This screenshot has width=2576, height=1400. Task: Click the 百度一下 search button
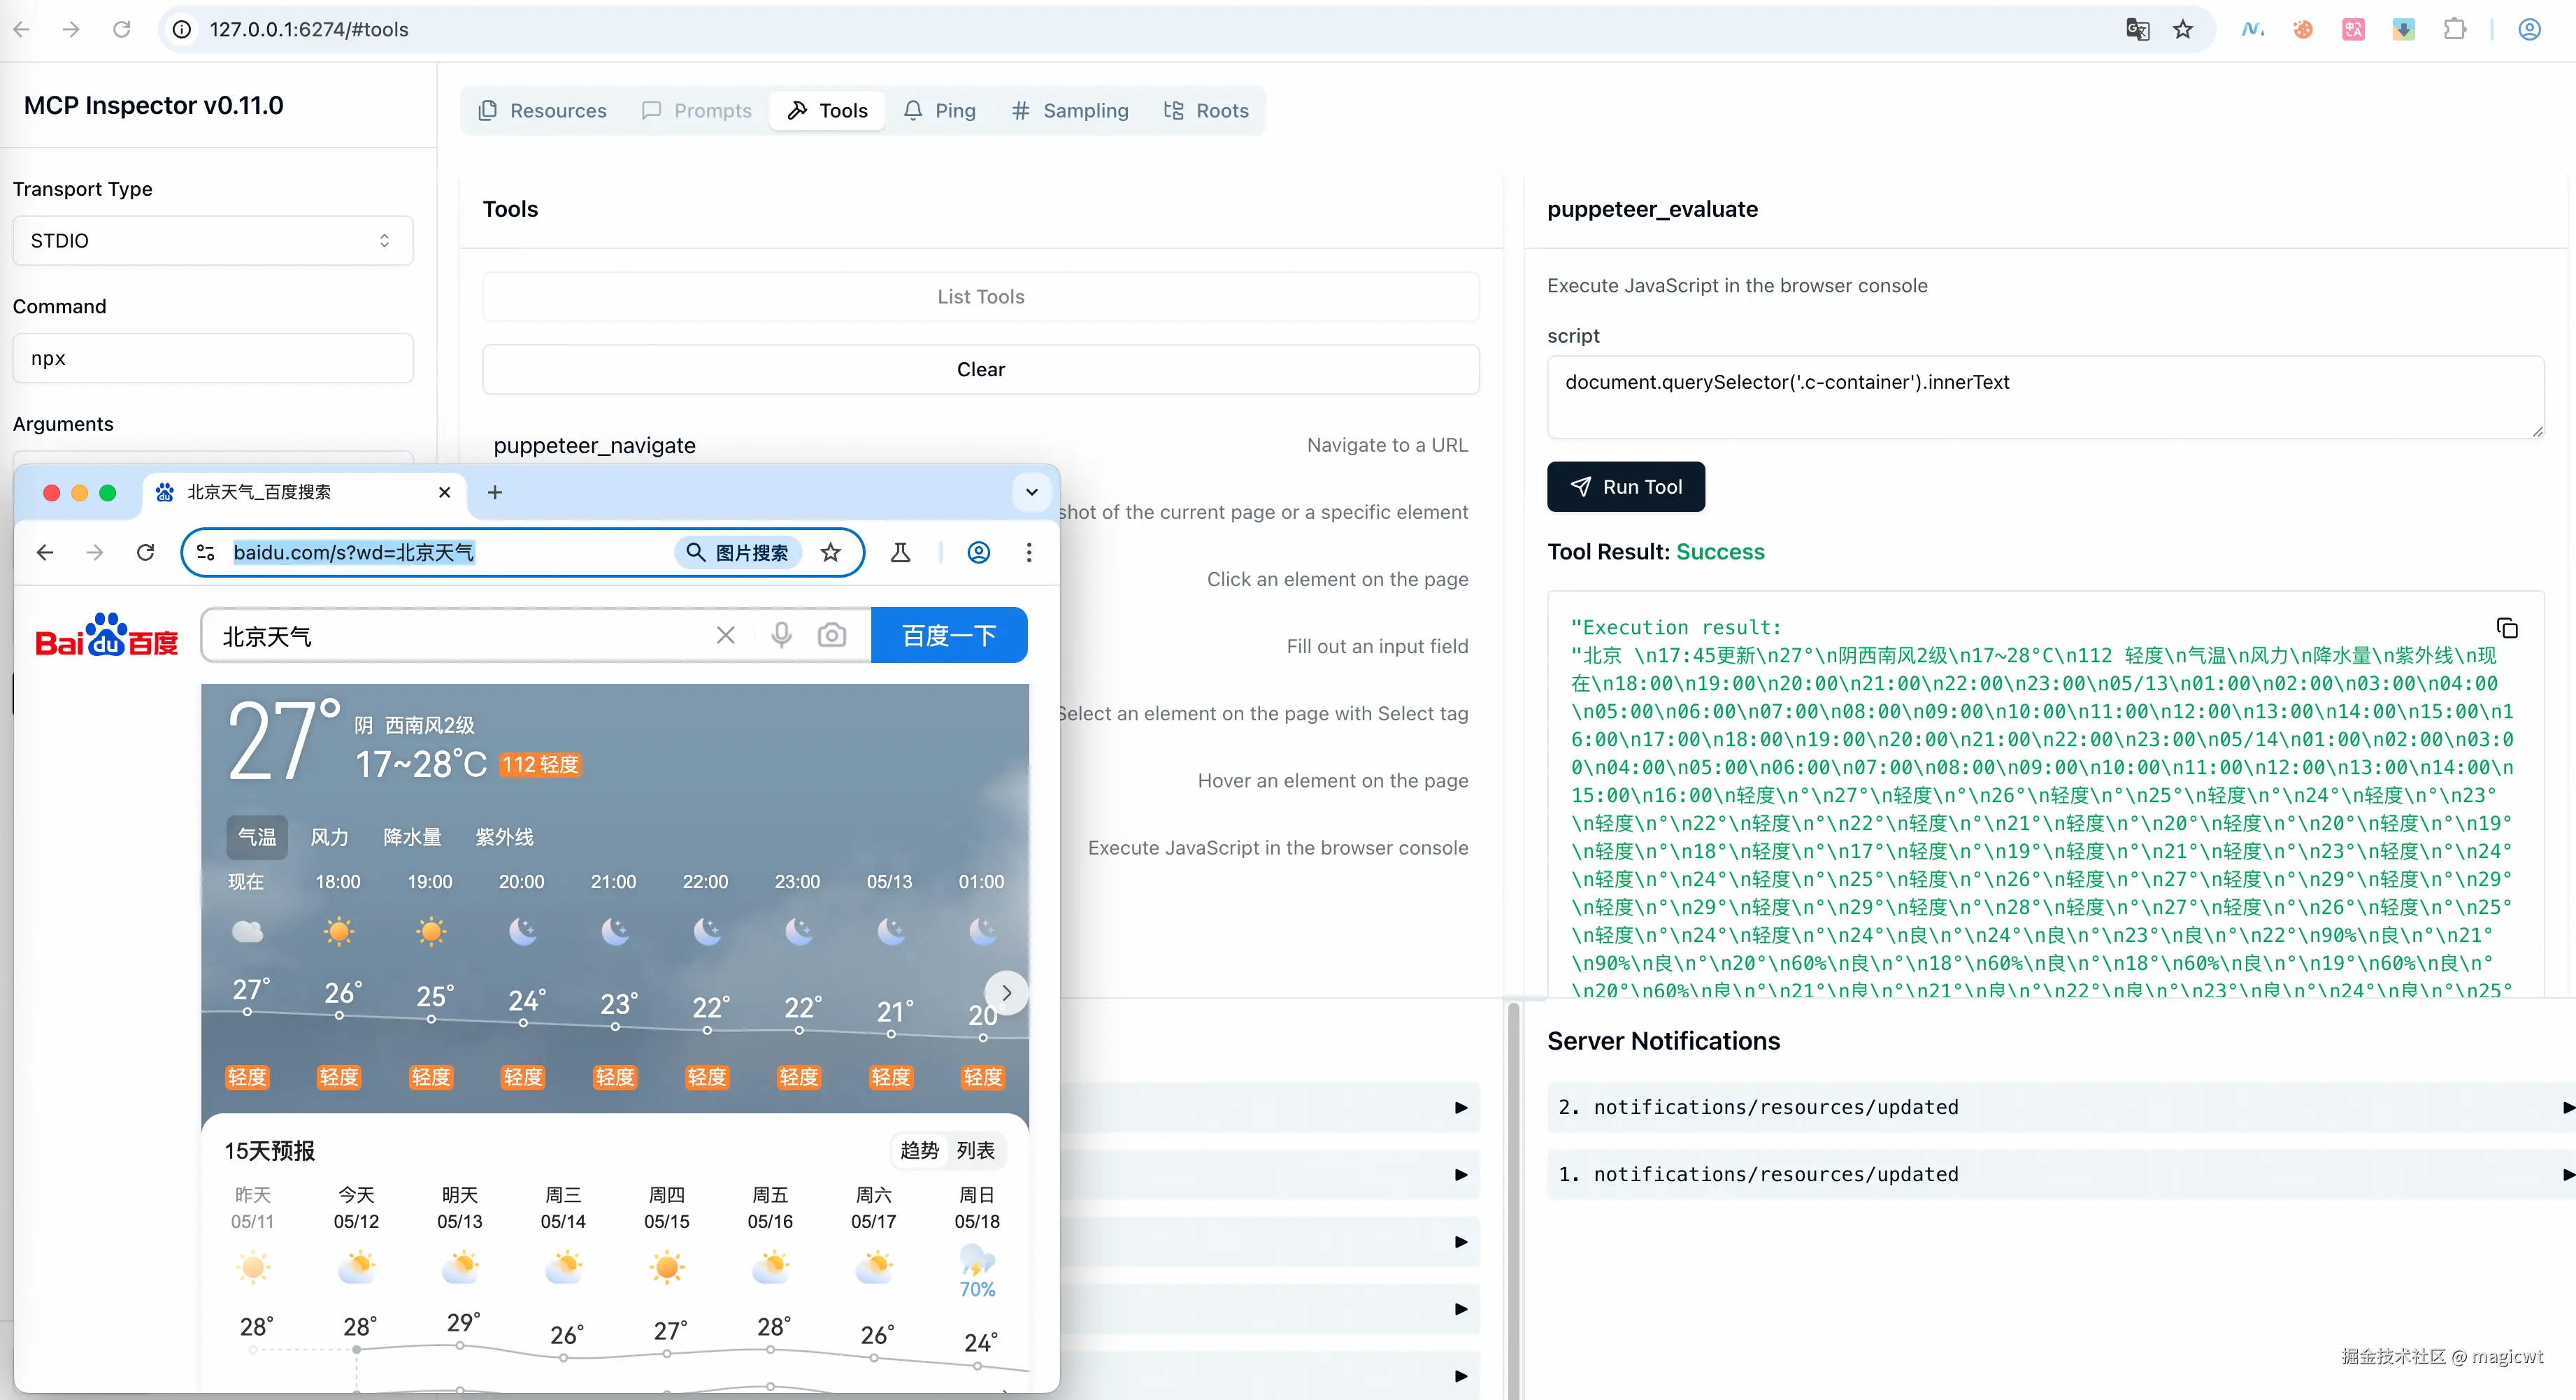pyautogui.click(x=948, y=635)
